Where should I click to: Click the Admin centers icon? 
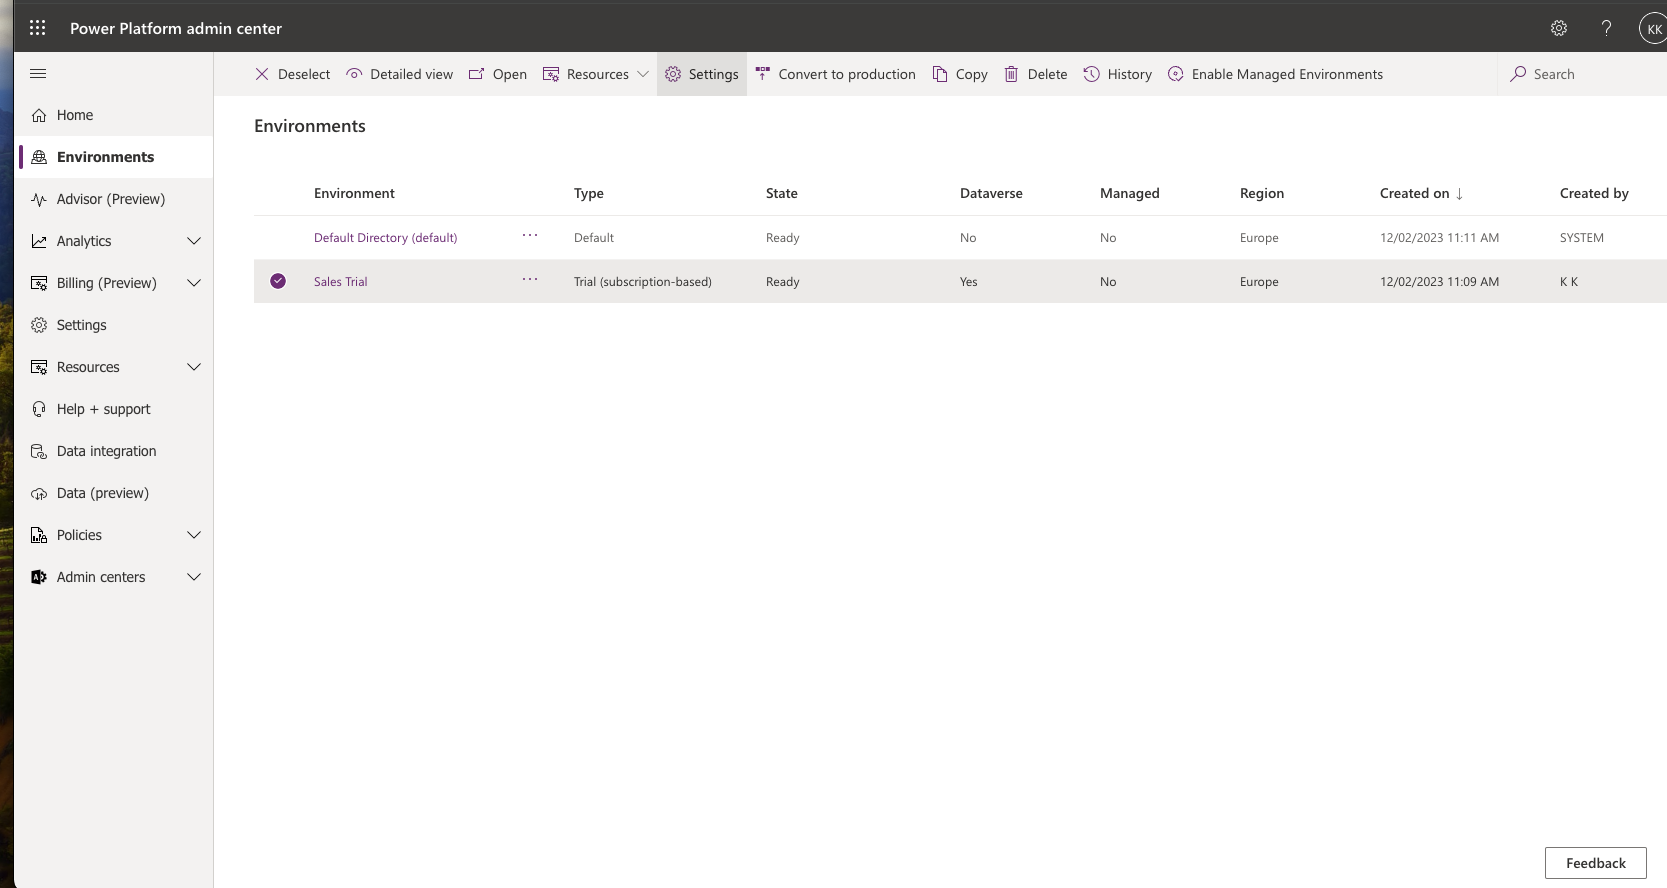tap(39, 577)
